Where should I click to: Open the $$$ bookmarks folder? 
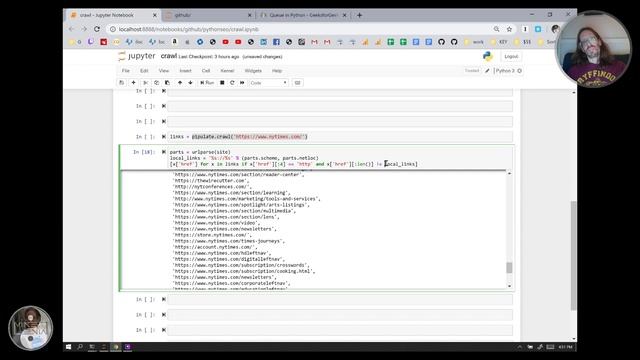click(x=523, y=42)
